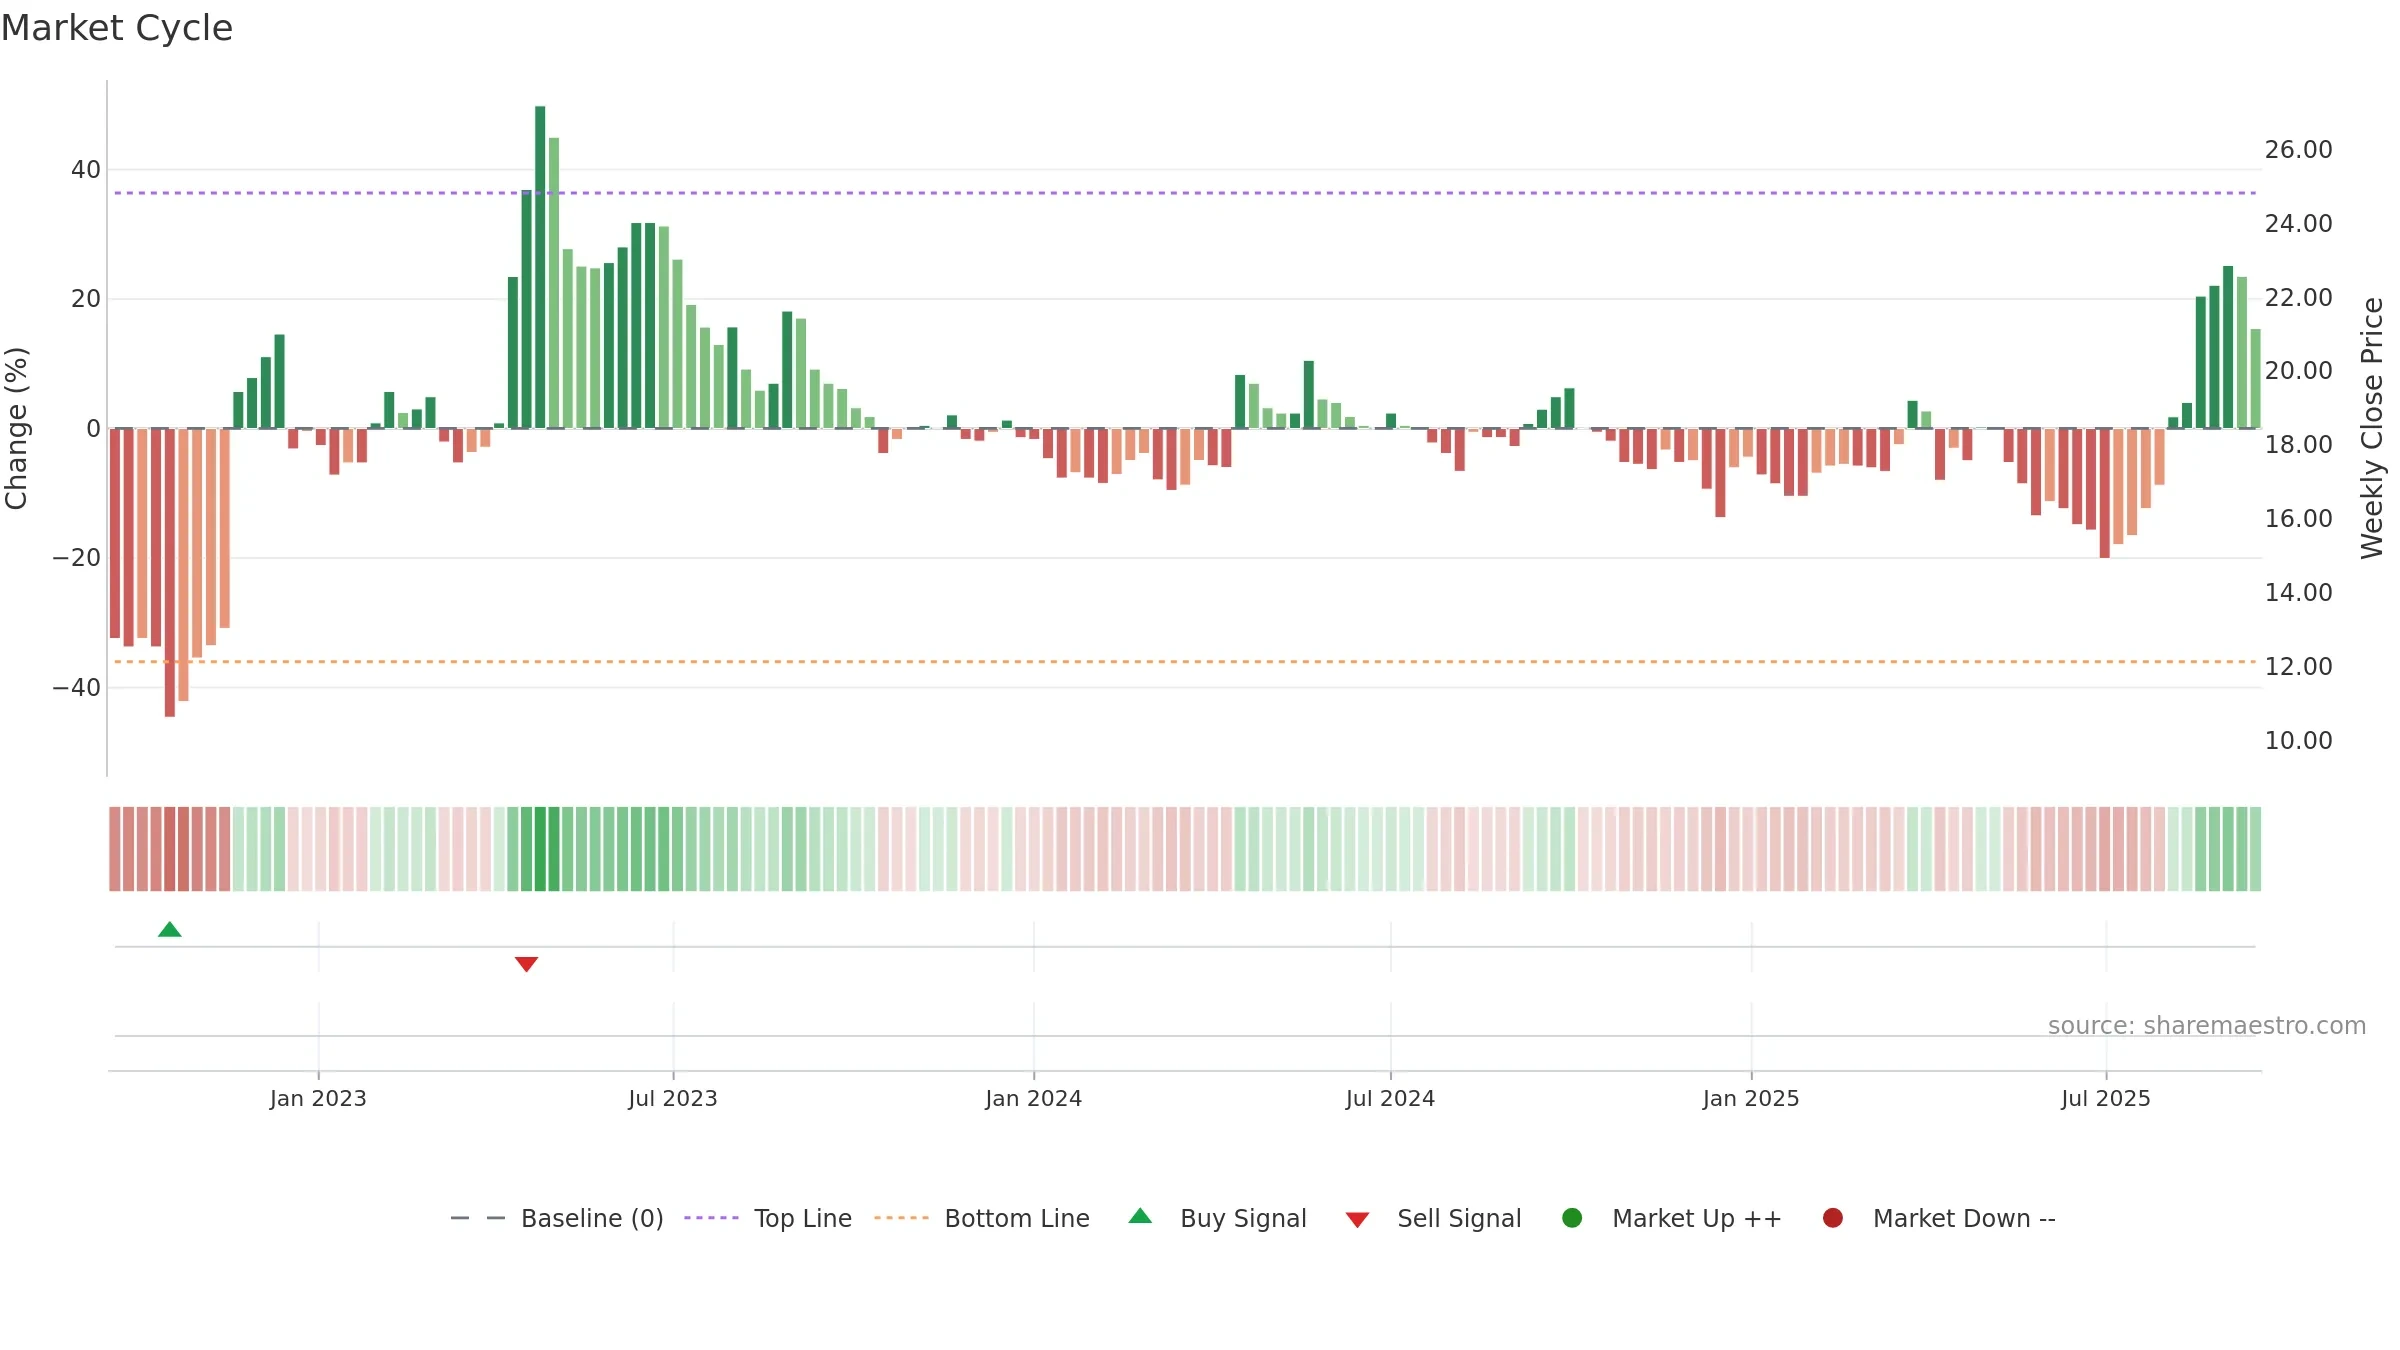Click the 12.00 price tick label
Viewport: 2400px width, 1350px height.
(x=2298, y=667)
